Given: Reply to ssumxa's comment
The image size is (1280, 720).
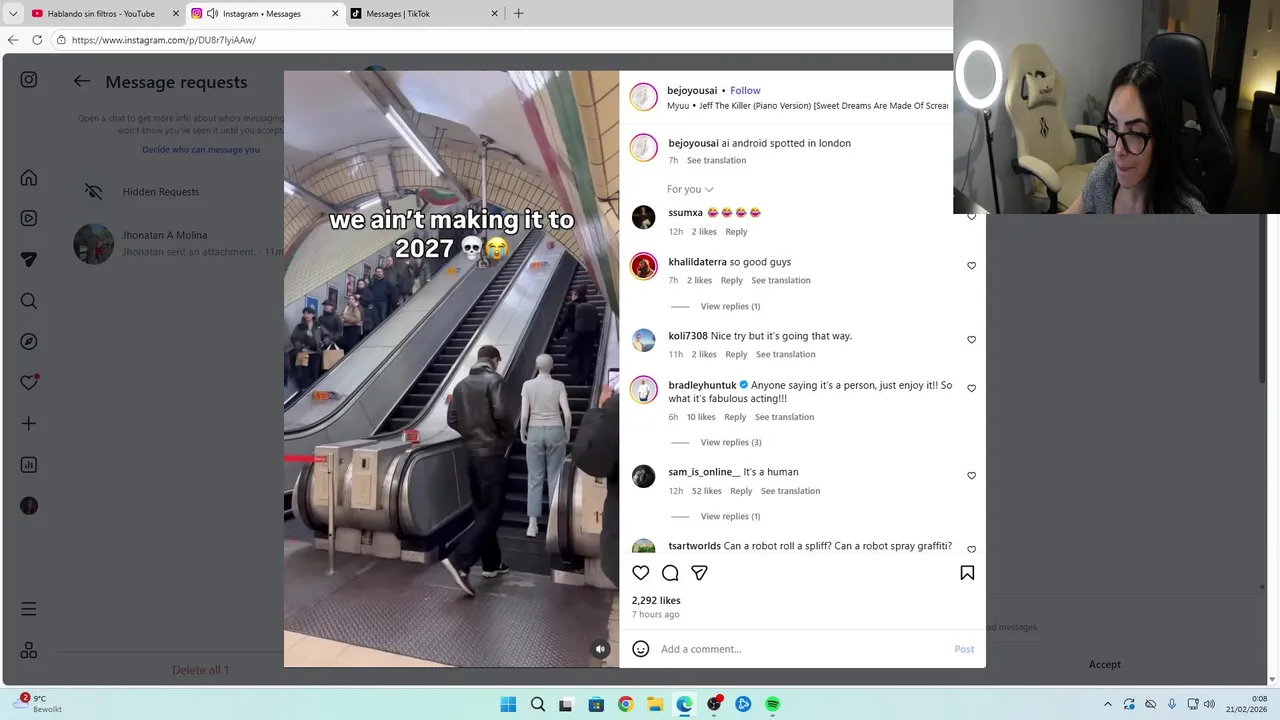Looking at the screenshot, I should click(x=736, y=232).
